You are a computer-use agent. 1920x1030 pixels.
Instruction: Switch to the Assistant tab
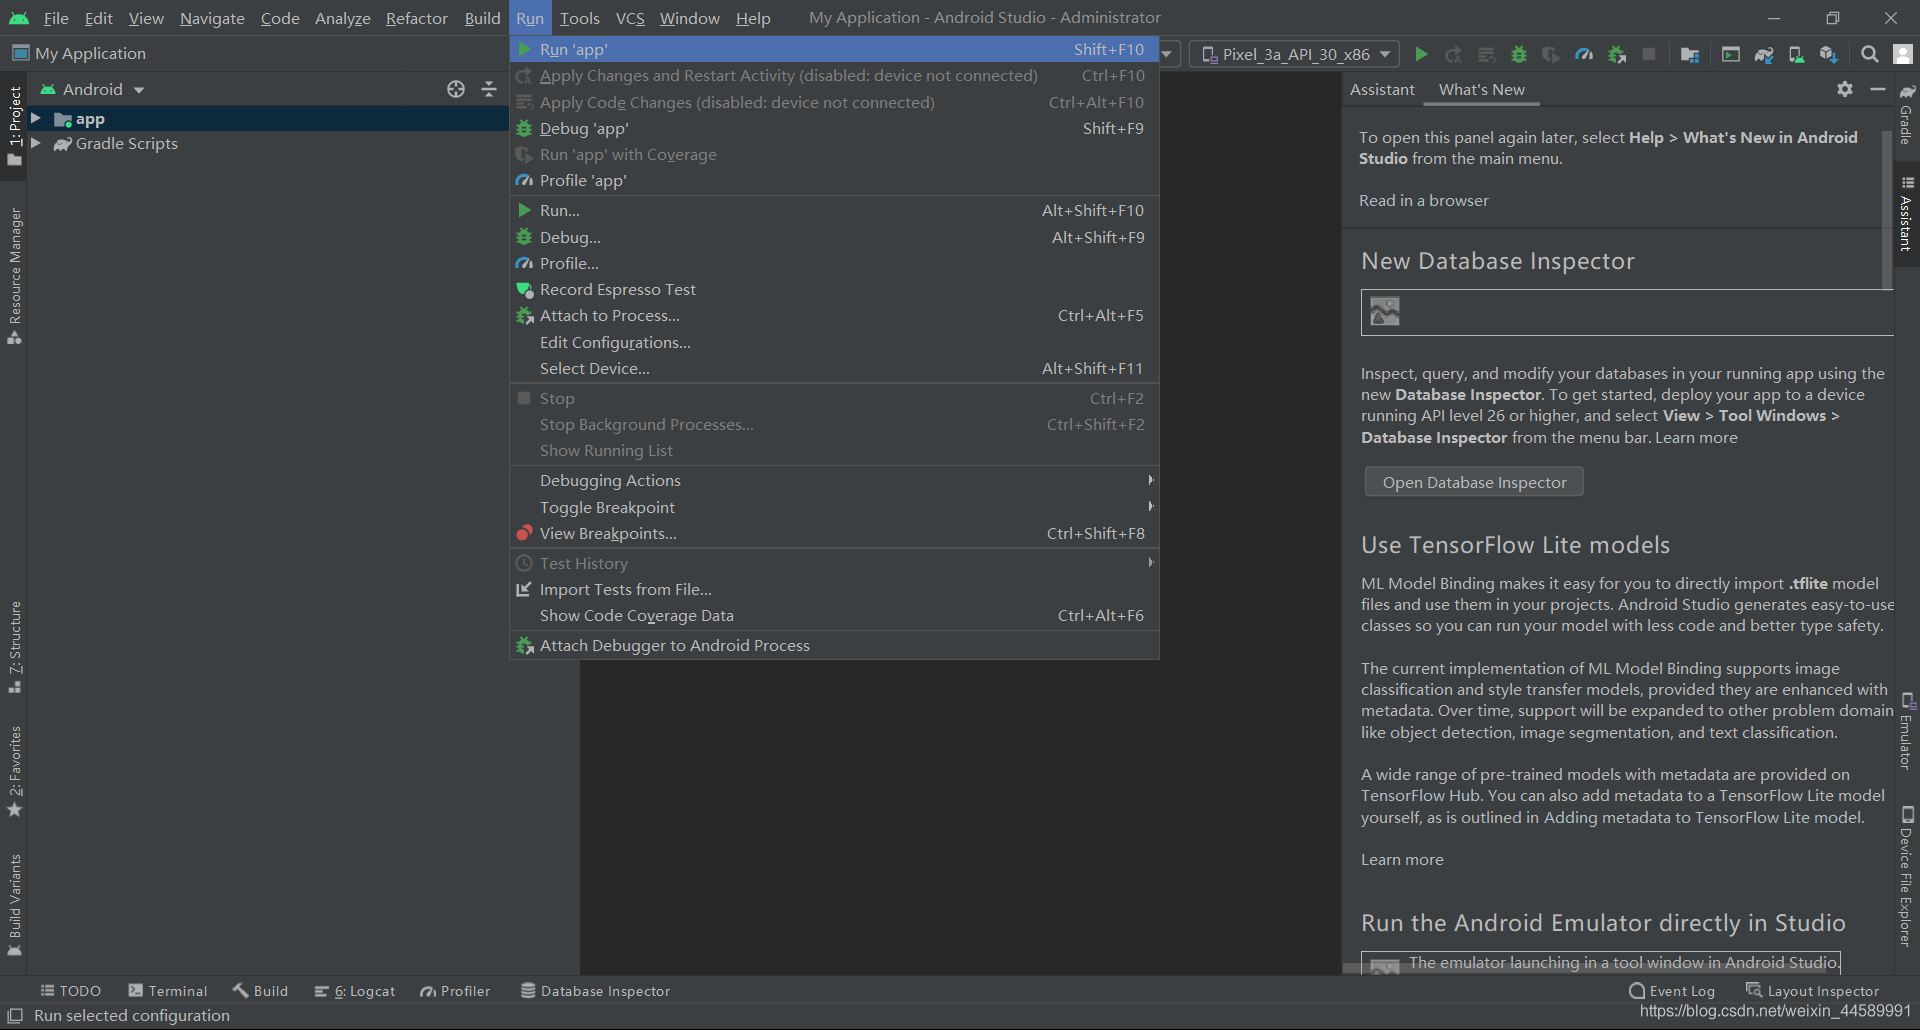point(1382,89)
